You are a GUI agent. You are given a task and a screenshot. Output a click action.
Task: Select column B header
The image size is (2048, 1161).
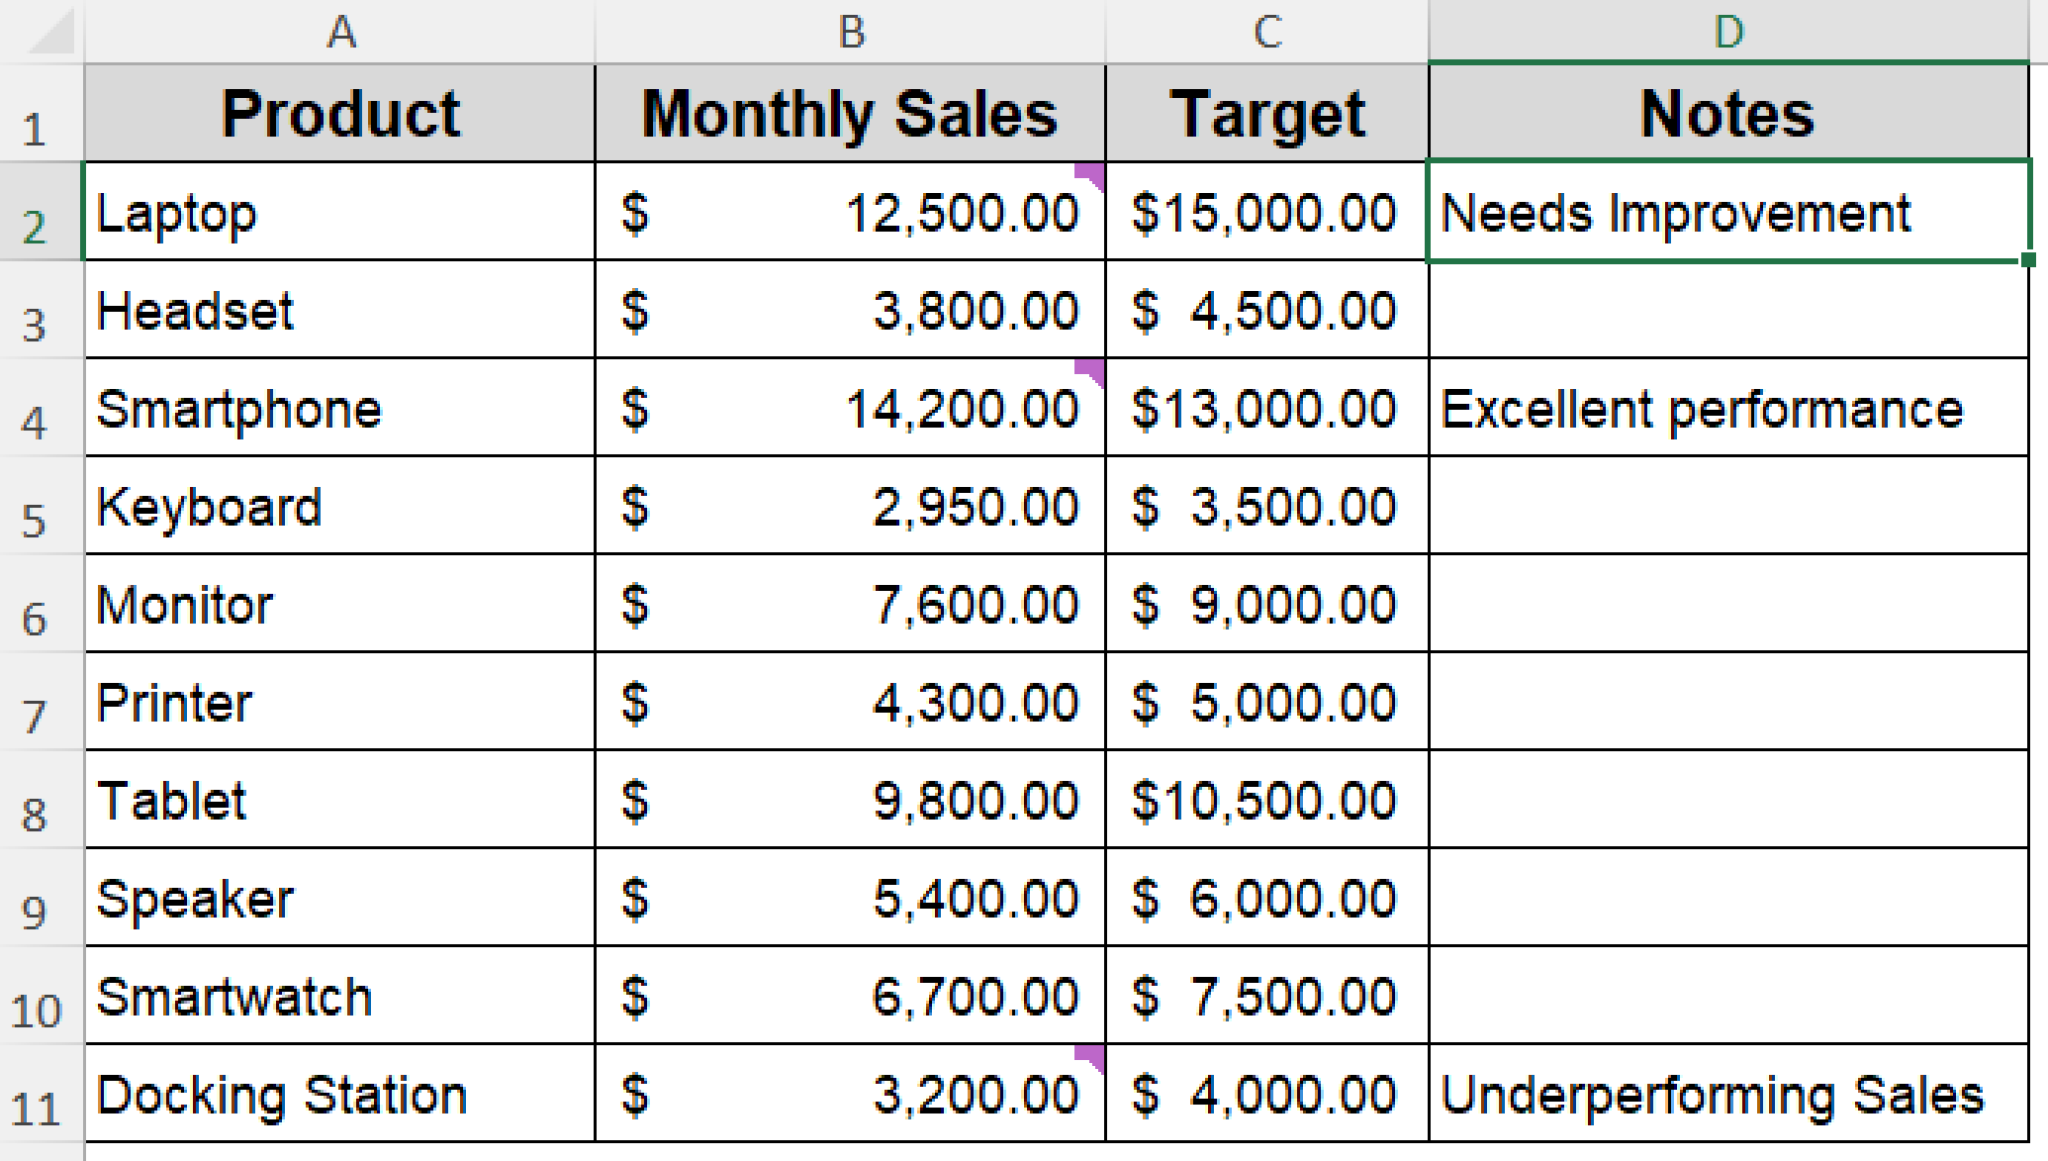(x=850, y=32)
